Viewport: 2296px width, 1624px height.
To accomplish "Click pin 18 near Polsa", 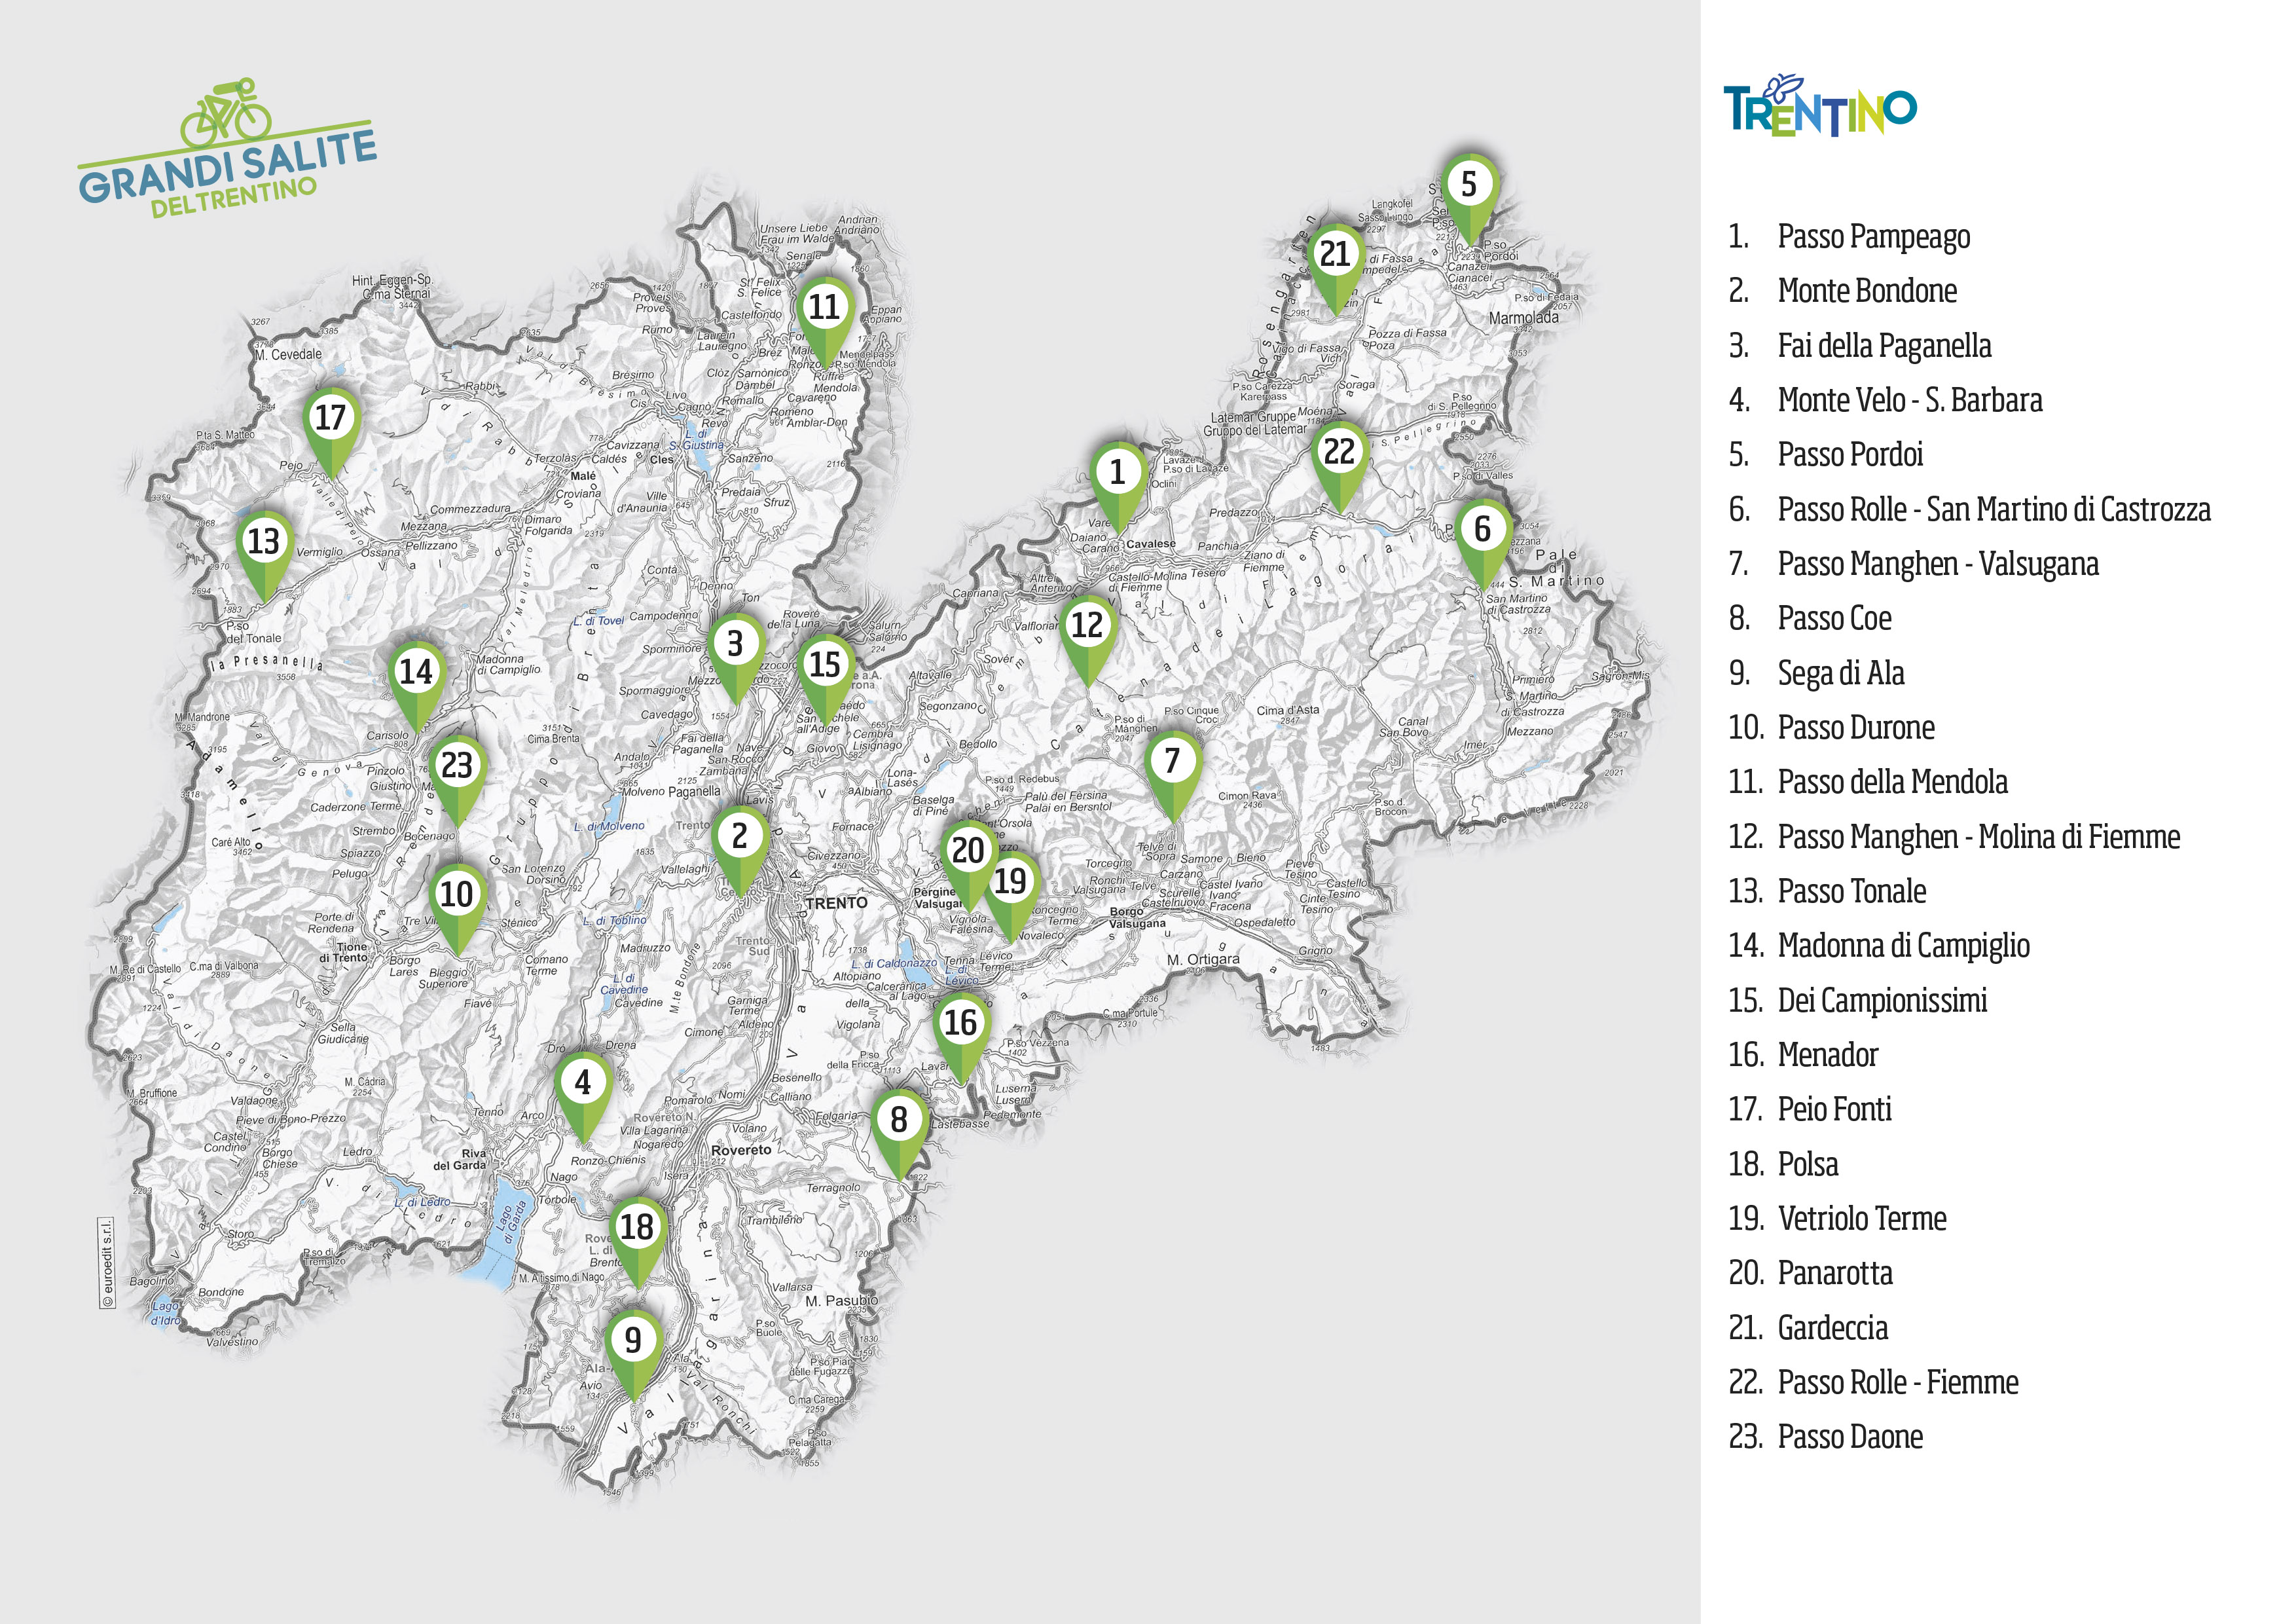I will 638,1241.
